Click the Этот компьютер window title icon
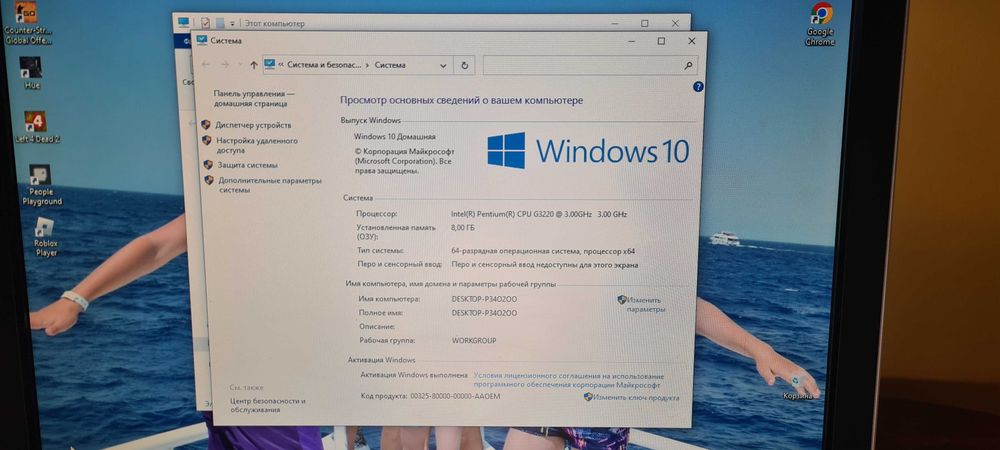The height and width of the screenshot is (450, 1000). [x=184, y=23]
